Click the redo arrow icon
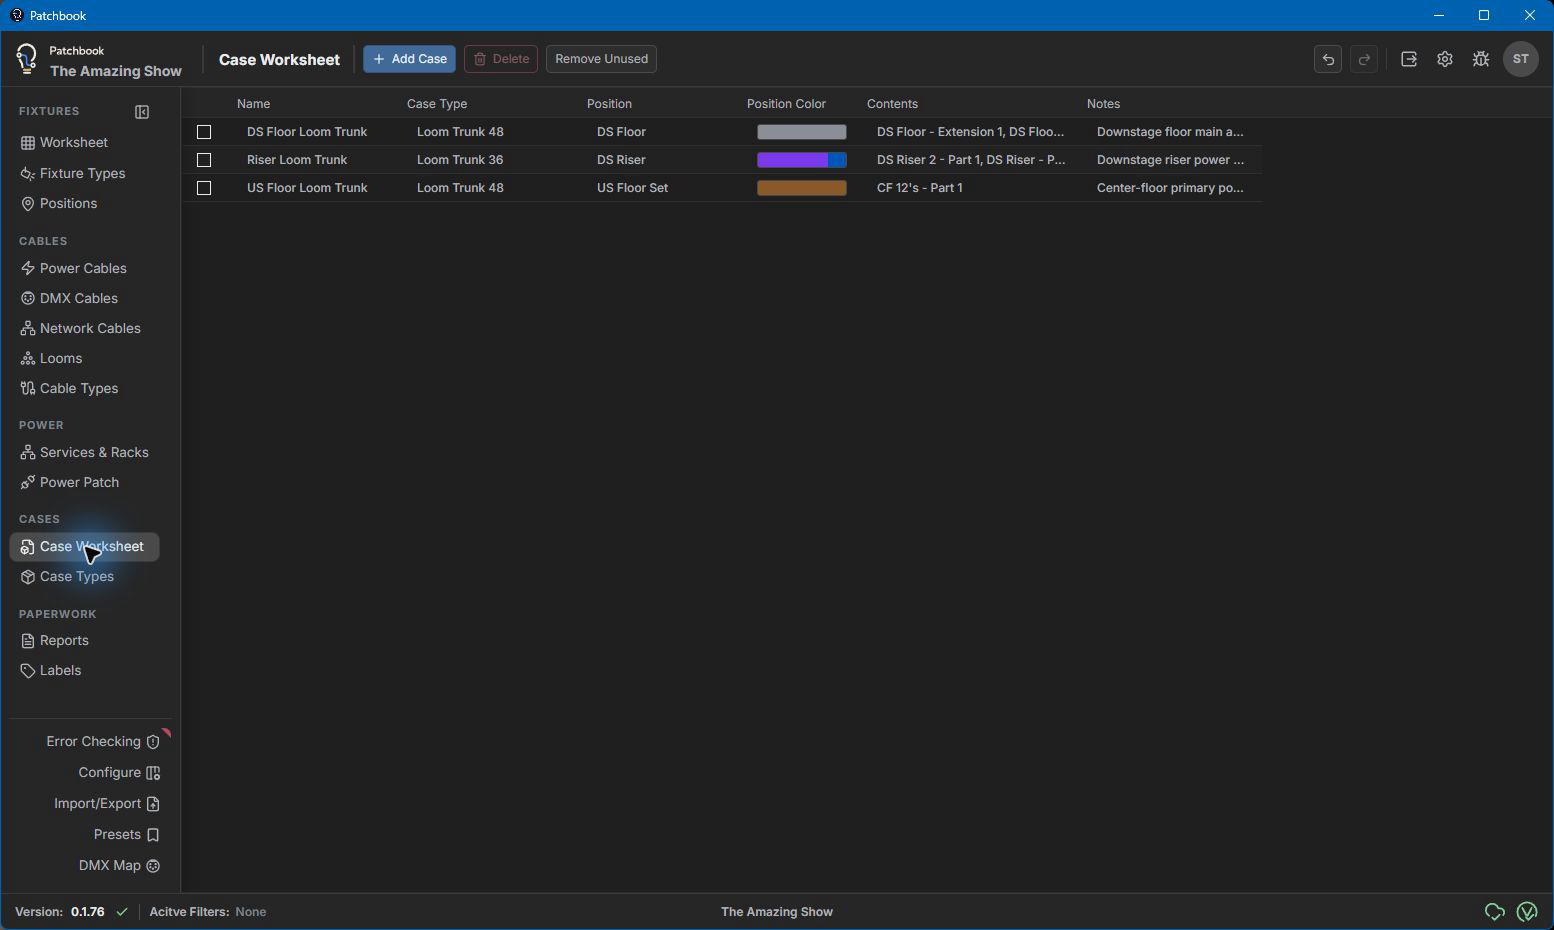 [x=1364, y=59]
